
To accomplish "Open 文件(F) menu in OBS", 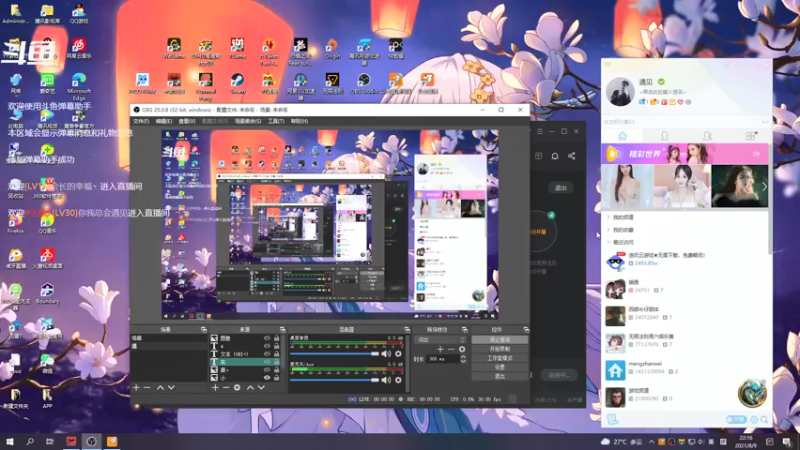I will (x=141, y=121).
